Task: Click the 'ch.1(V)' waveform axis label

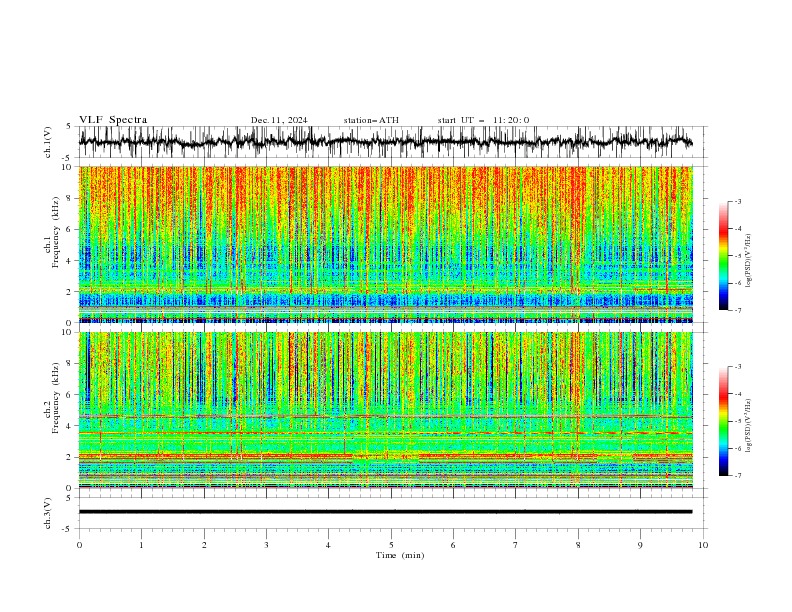Action: click(x=48, y=142)
